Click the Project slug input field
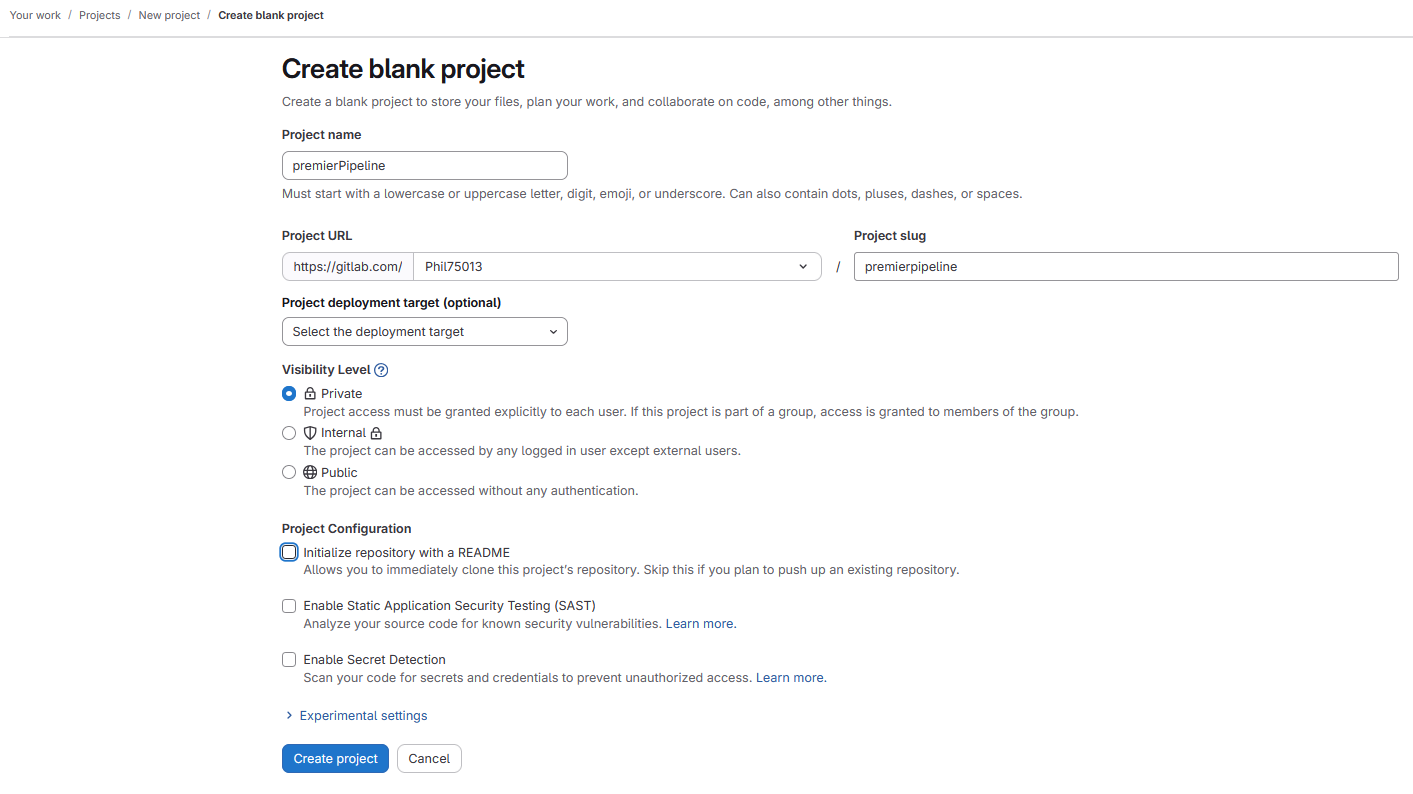The height and width of the screenshot is (794, 1413). (1125, 267)
